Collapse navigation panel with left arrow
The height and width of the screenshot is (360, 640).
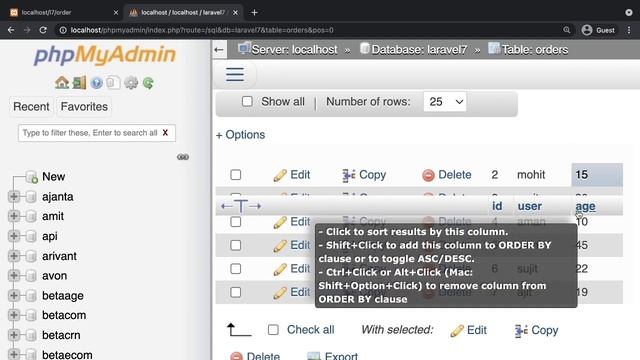[219, 50]
